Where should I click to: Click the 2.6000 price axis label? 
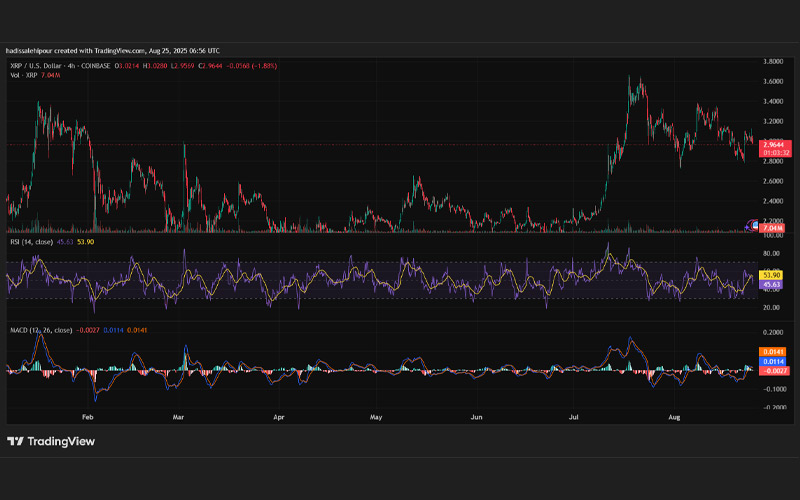pyautogui.click(x=773, y=181)
